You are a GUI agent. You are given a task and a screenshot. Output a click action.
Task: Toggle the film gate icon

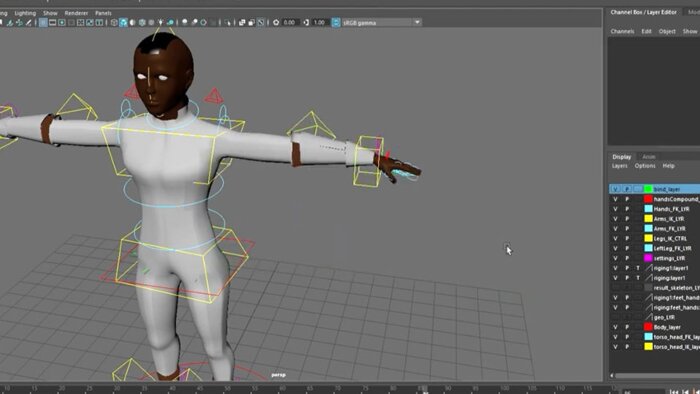click(x=52, y=22)
